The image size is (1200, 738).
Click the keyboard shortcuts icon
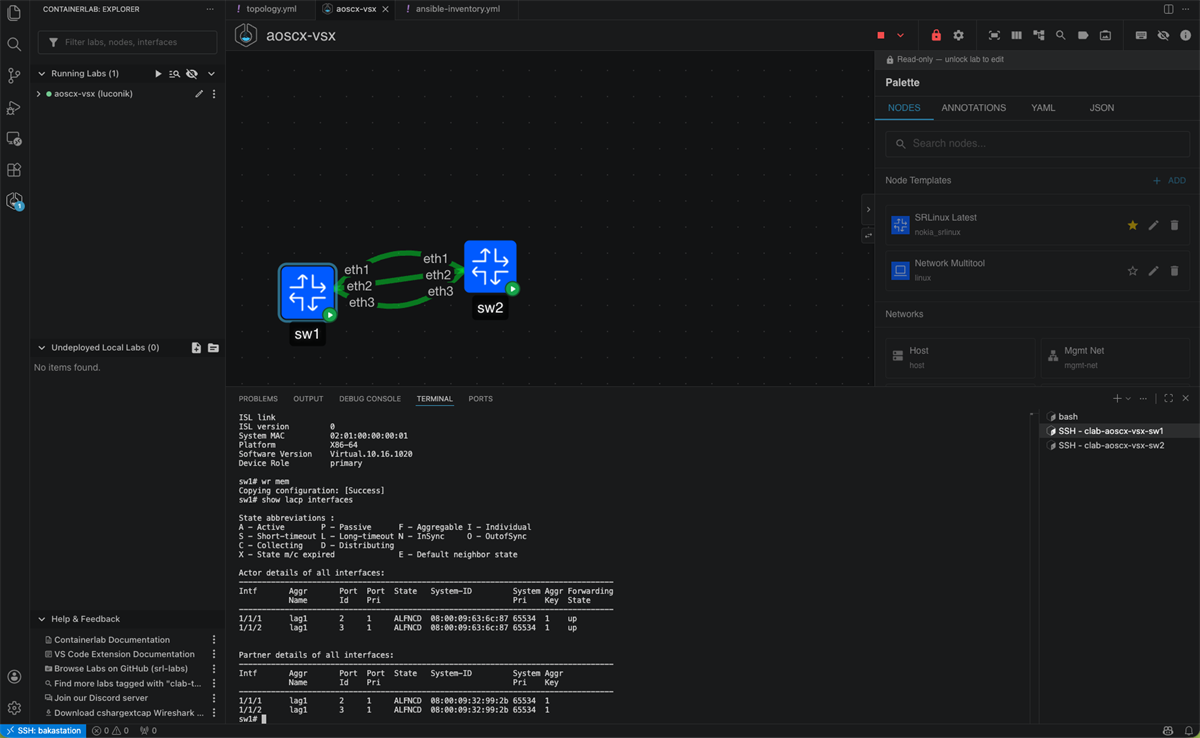pyautogui.click(x=1141, y=36)
